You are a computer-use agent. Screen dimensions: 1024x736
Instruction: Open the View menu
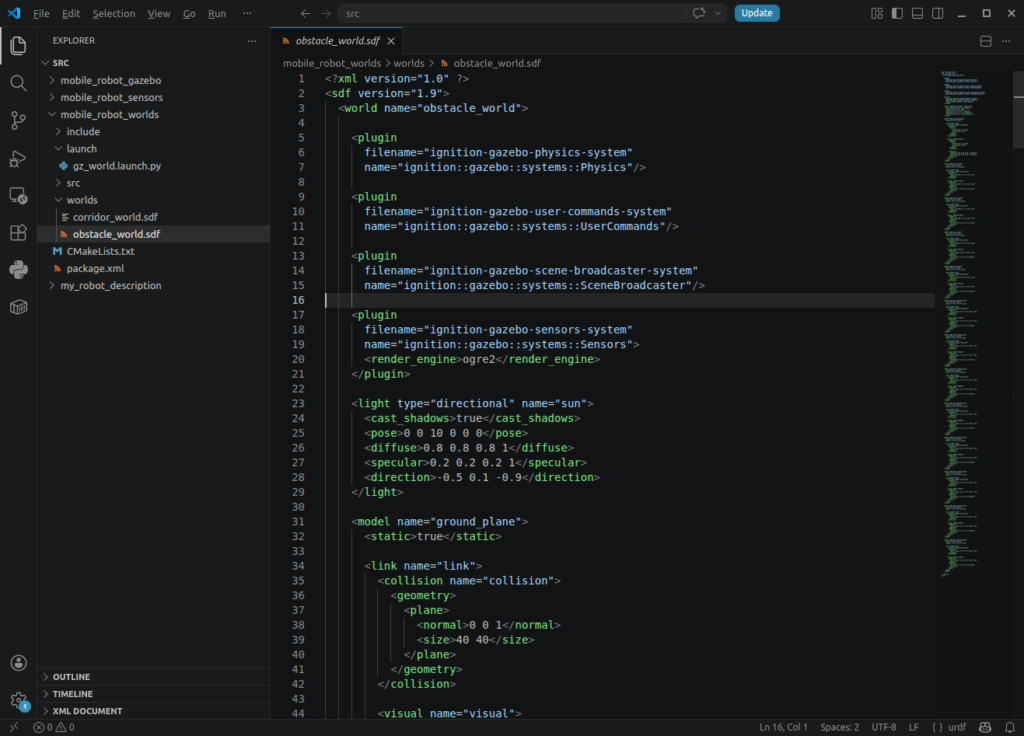[x=159, y=13]
